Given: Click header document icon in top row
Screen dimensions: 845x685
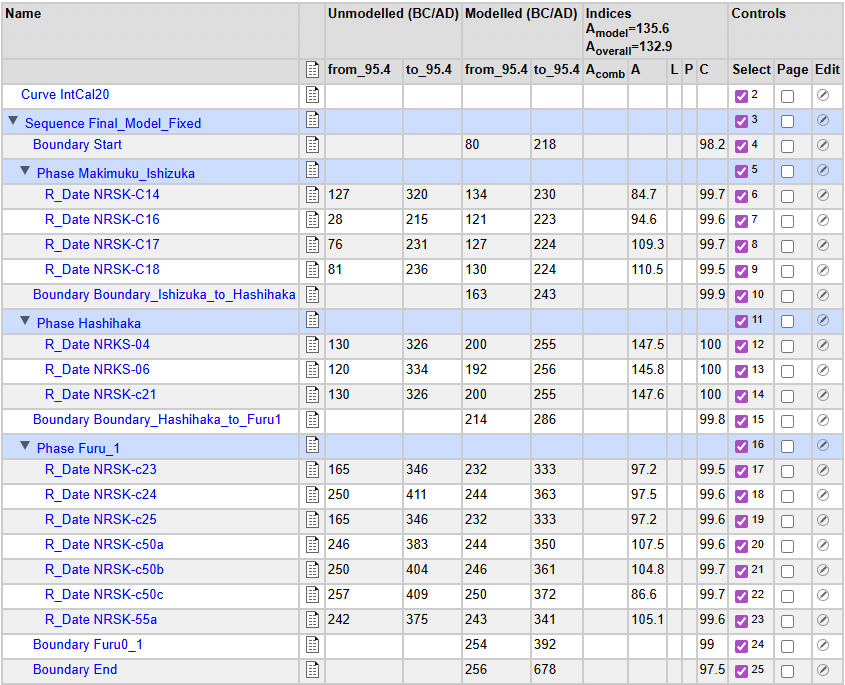Looking at the screenshot, I should point(312,70).
